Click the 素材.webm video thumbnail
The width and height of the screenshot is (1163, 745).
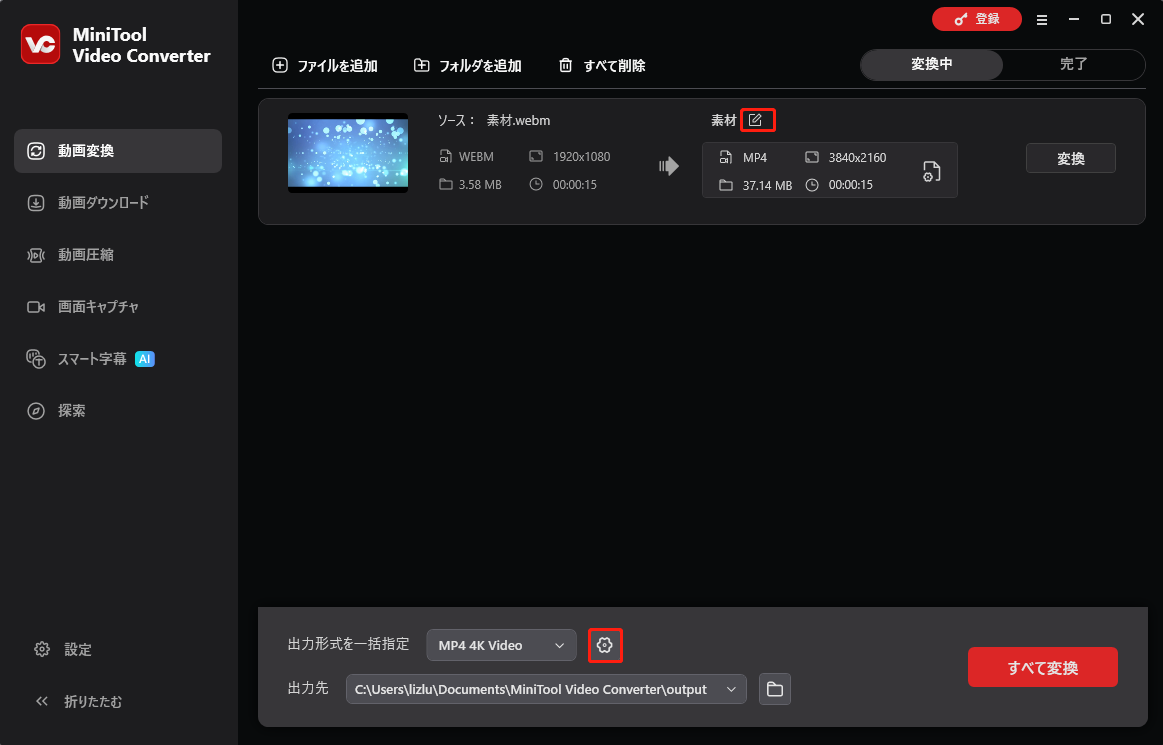coord(347,153)
